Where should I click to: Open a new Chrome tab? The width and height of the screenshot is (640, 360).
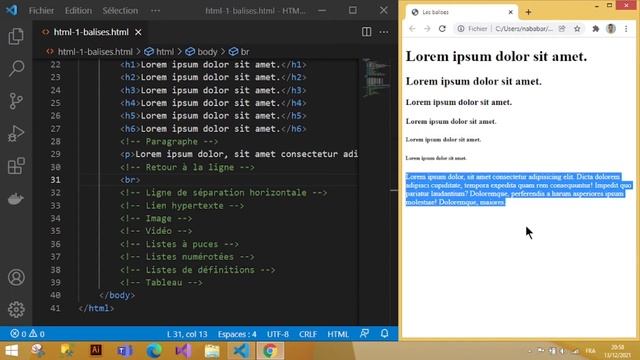528,12
